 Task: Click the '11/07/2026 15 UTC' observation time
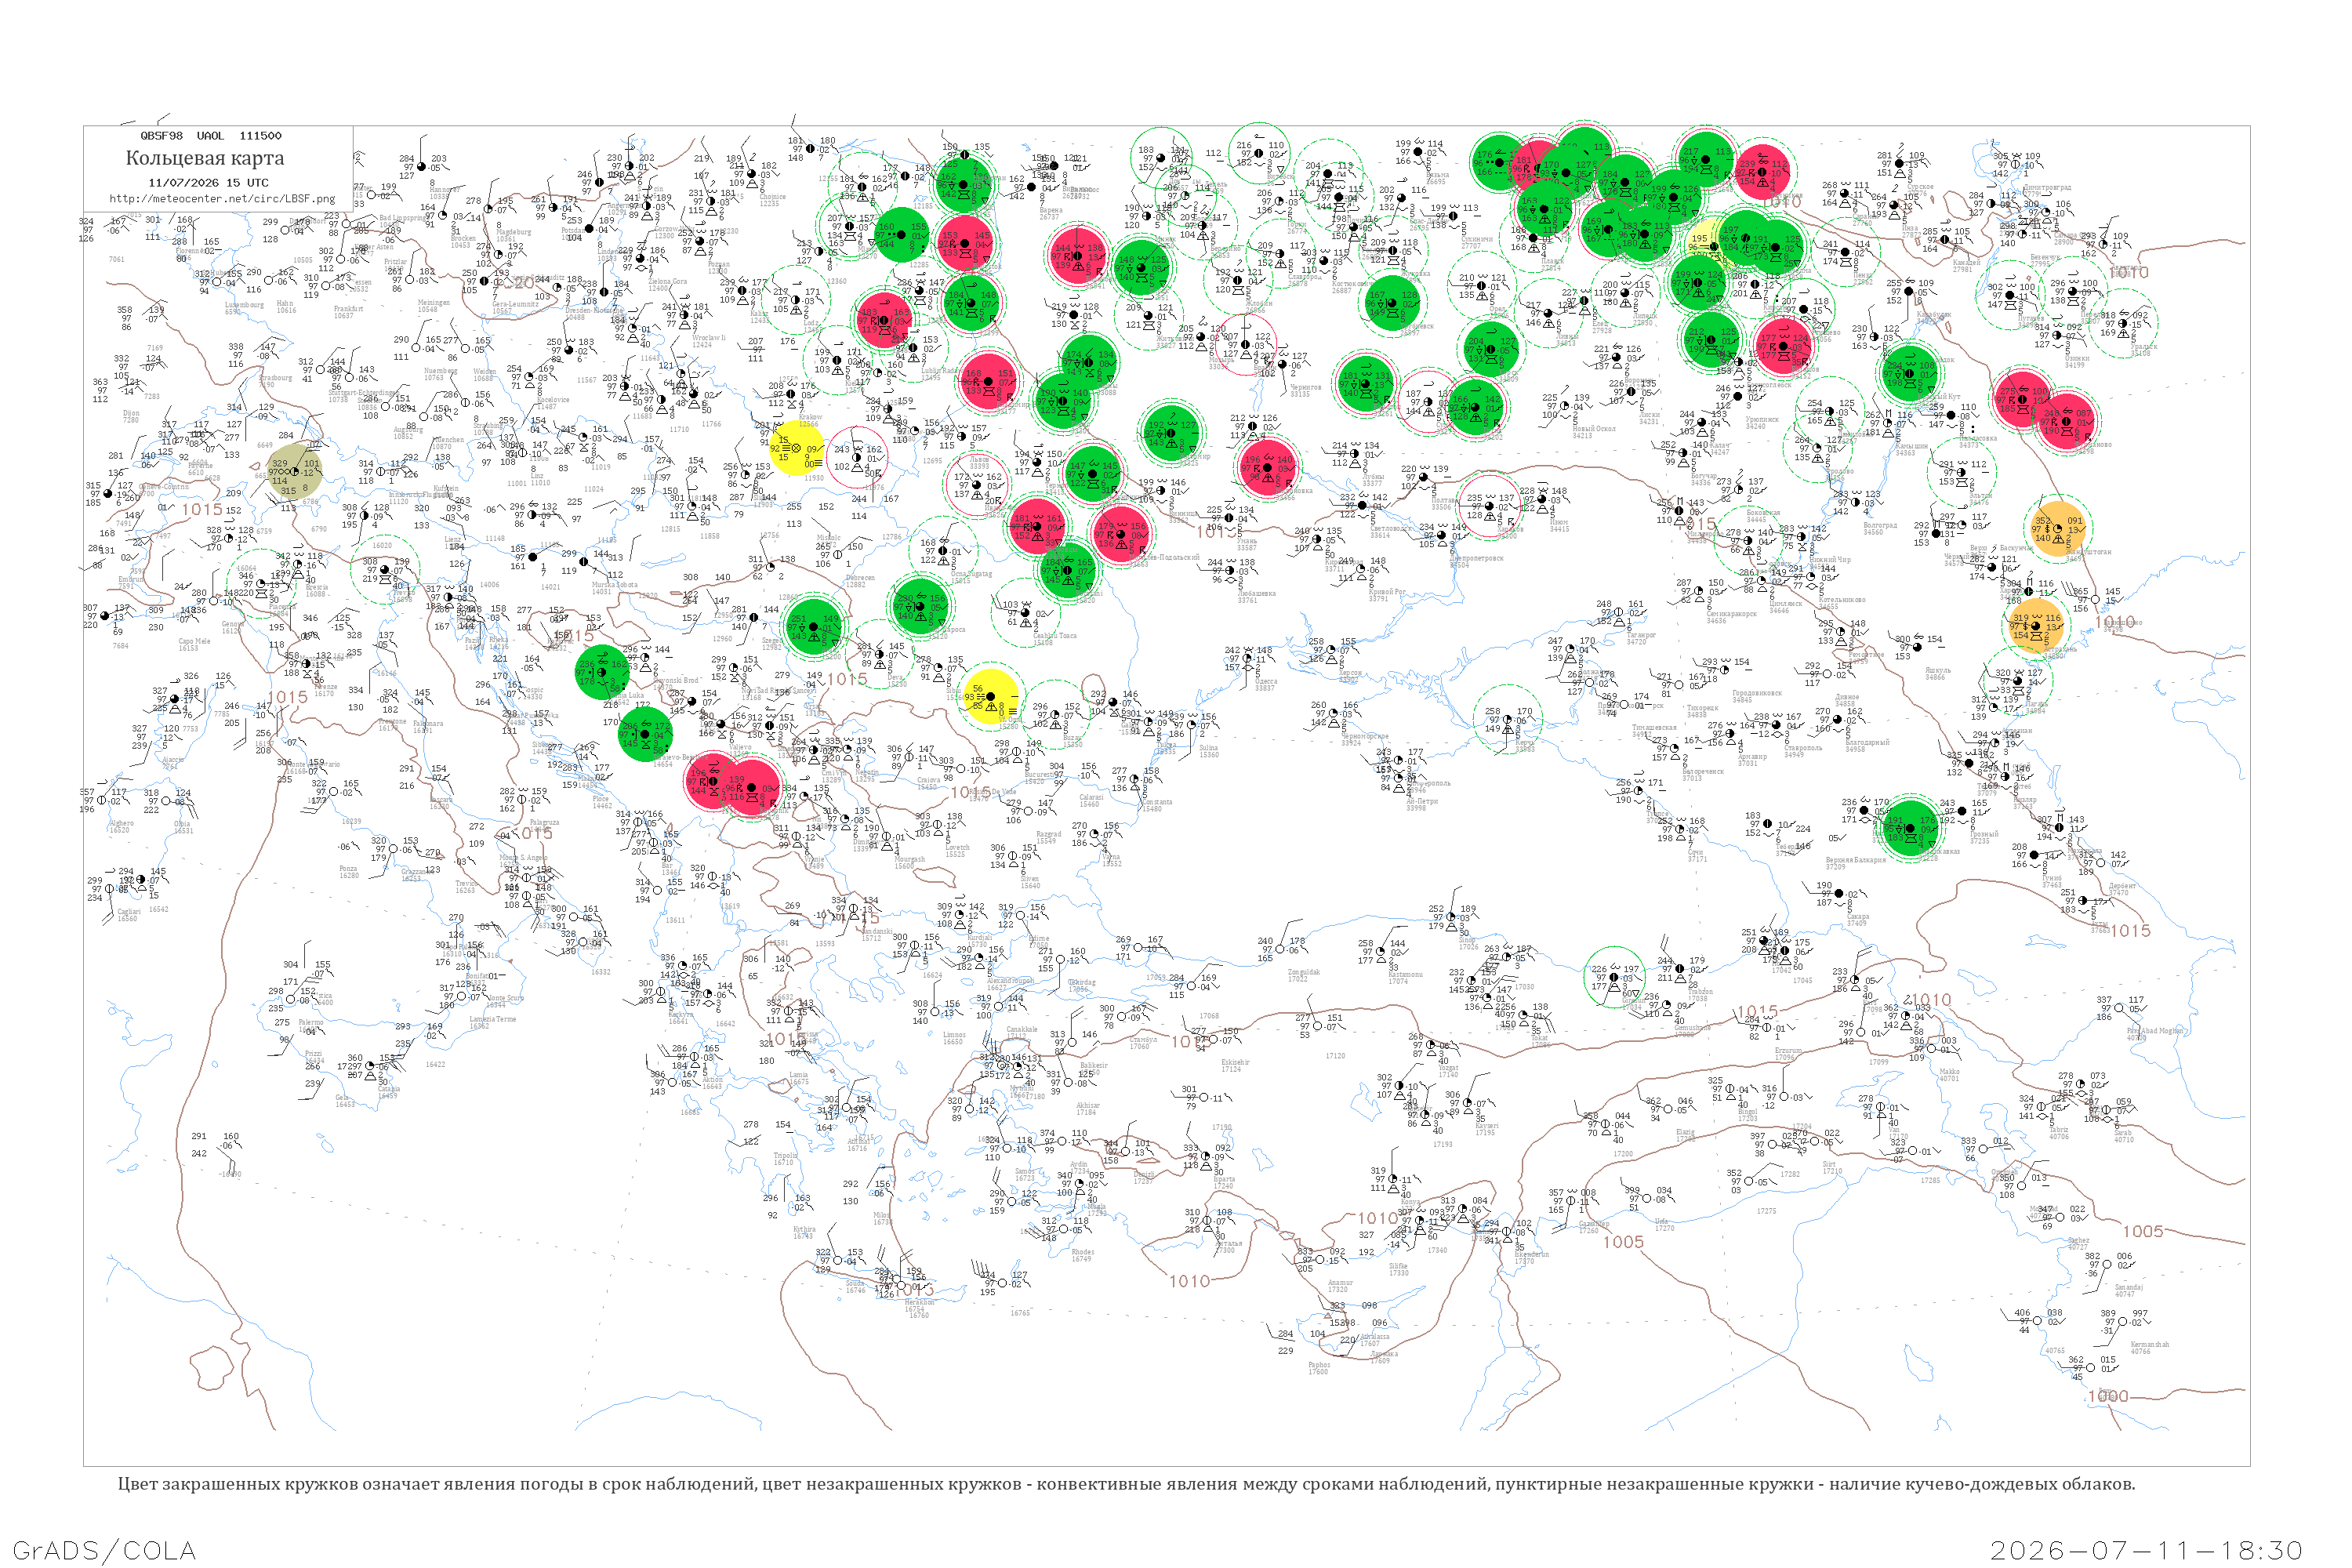click(x=208, y=183)
